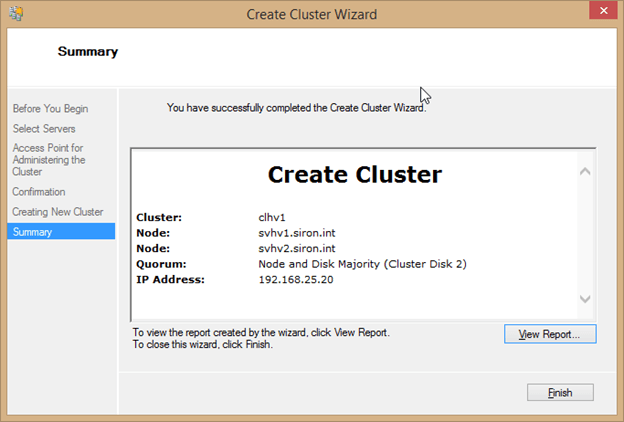Click the Summary page header at top
This screenshot has height=422, width=624.
pyautogui.click(x=87, y=51)
